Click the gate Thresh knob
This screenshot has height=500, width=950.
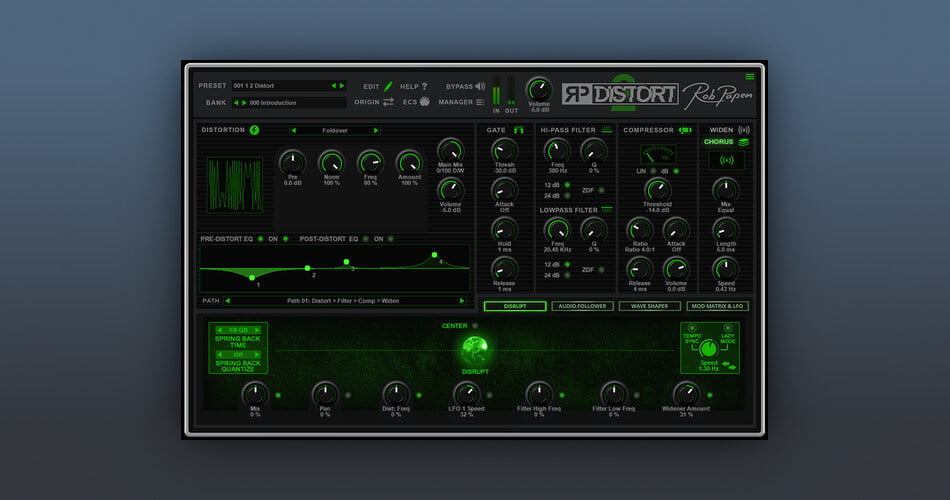[504, 150]
